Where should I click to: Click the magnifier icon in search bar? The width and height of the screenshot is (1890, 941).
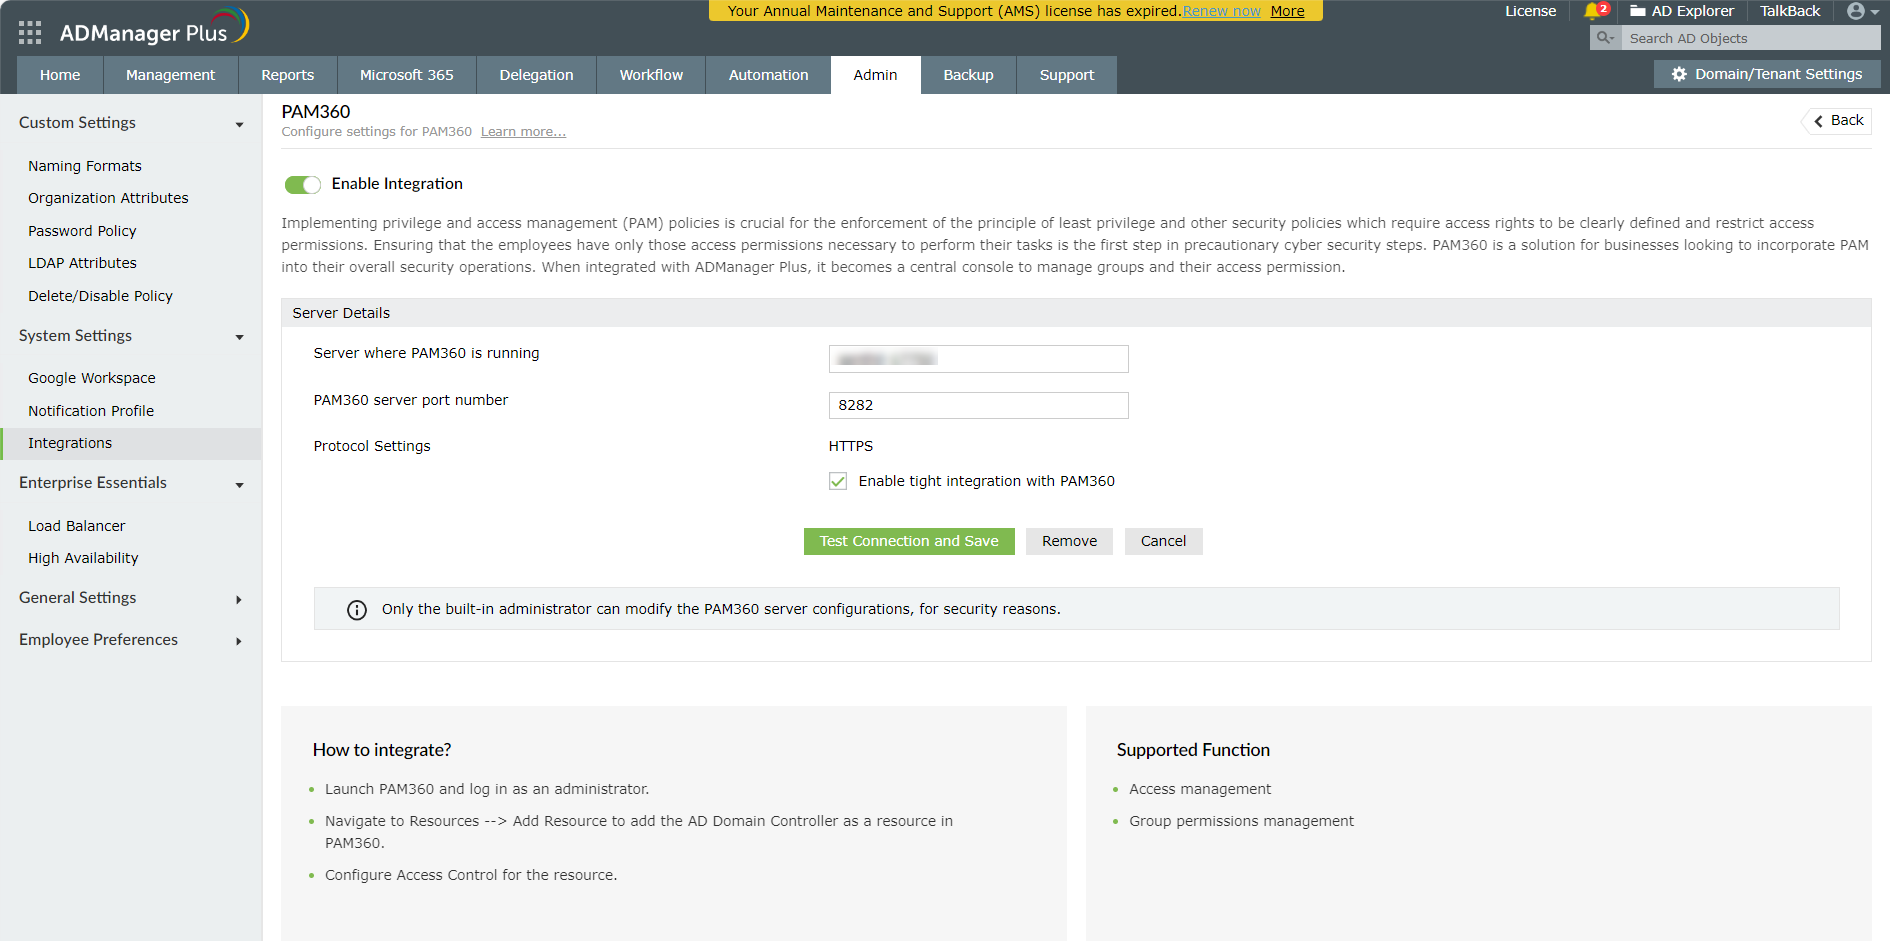(1604, 37)
